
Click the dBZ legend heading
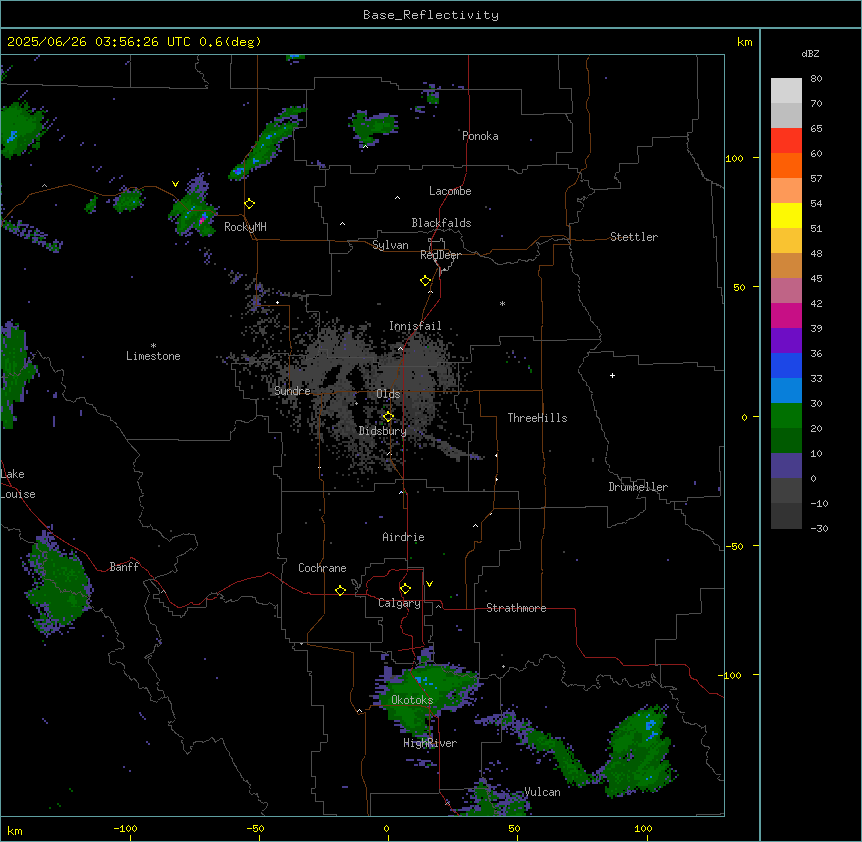(x=810, y=53)
